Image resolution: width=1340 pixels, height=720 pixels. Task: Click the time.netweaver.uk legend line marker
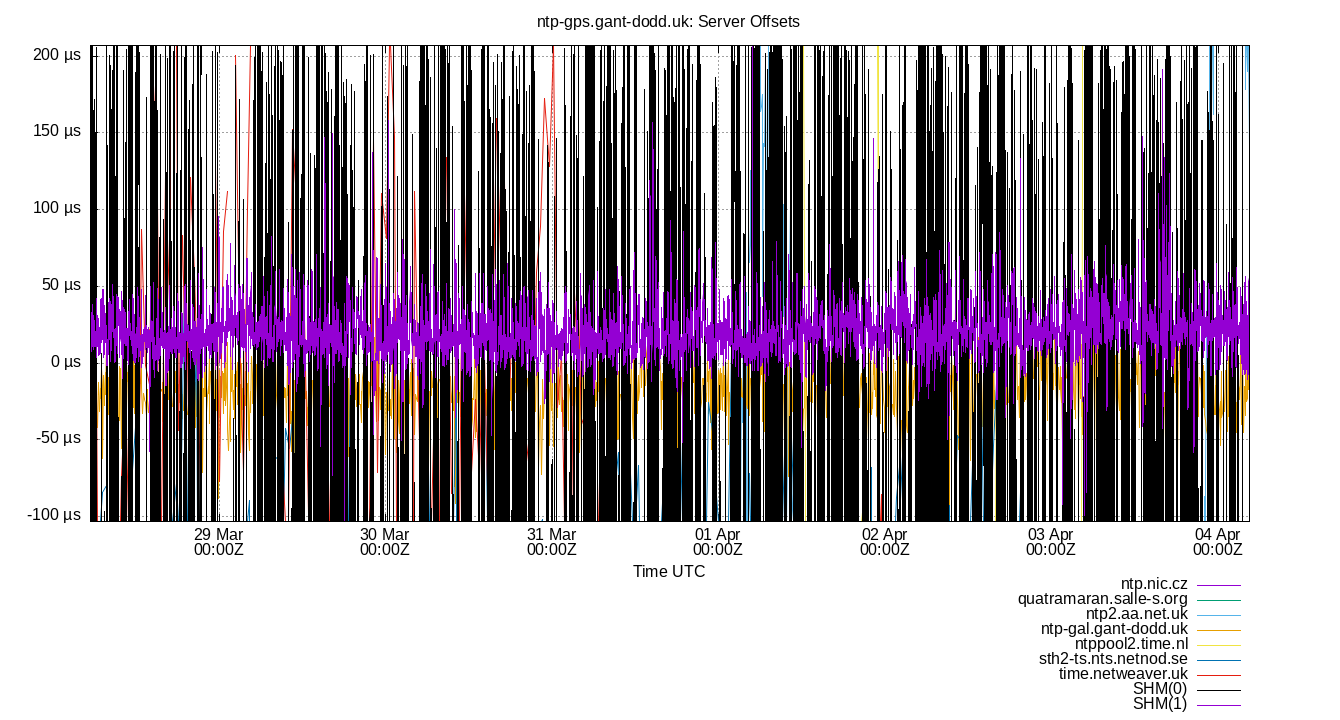(x=1220, y=674)
